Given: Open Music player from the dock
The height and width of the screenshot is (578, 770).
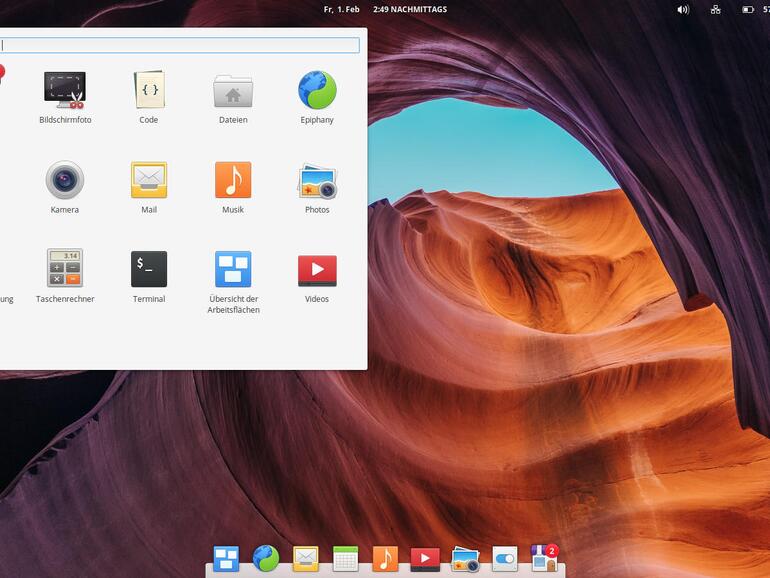Looking at the screenshot, I should (385, 559).
